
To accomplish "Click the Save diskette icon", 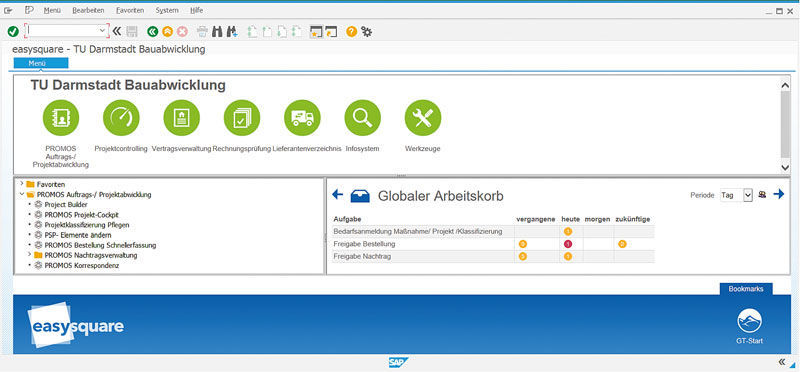I will (x=132, y=32).
